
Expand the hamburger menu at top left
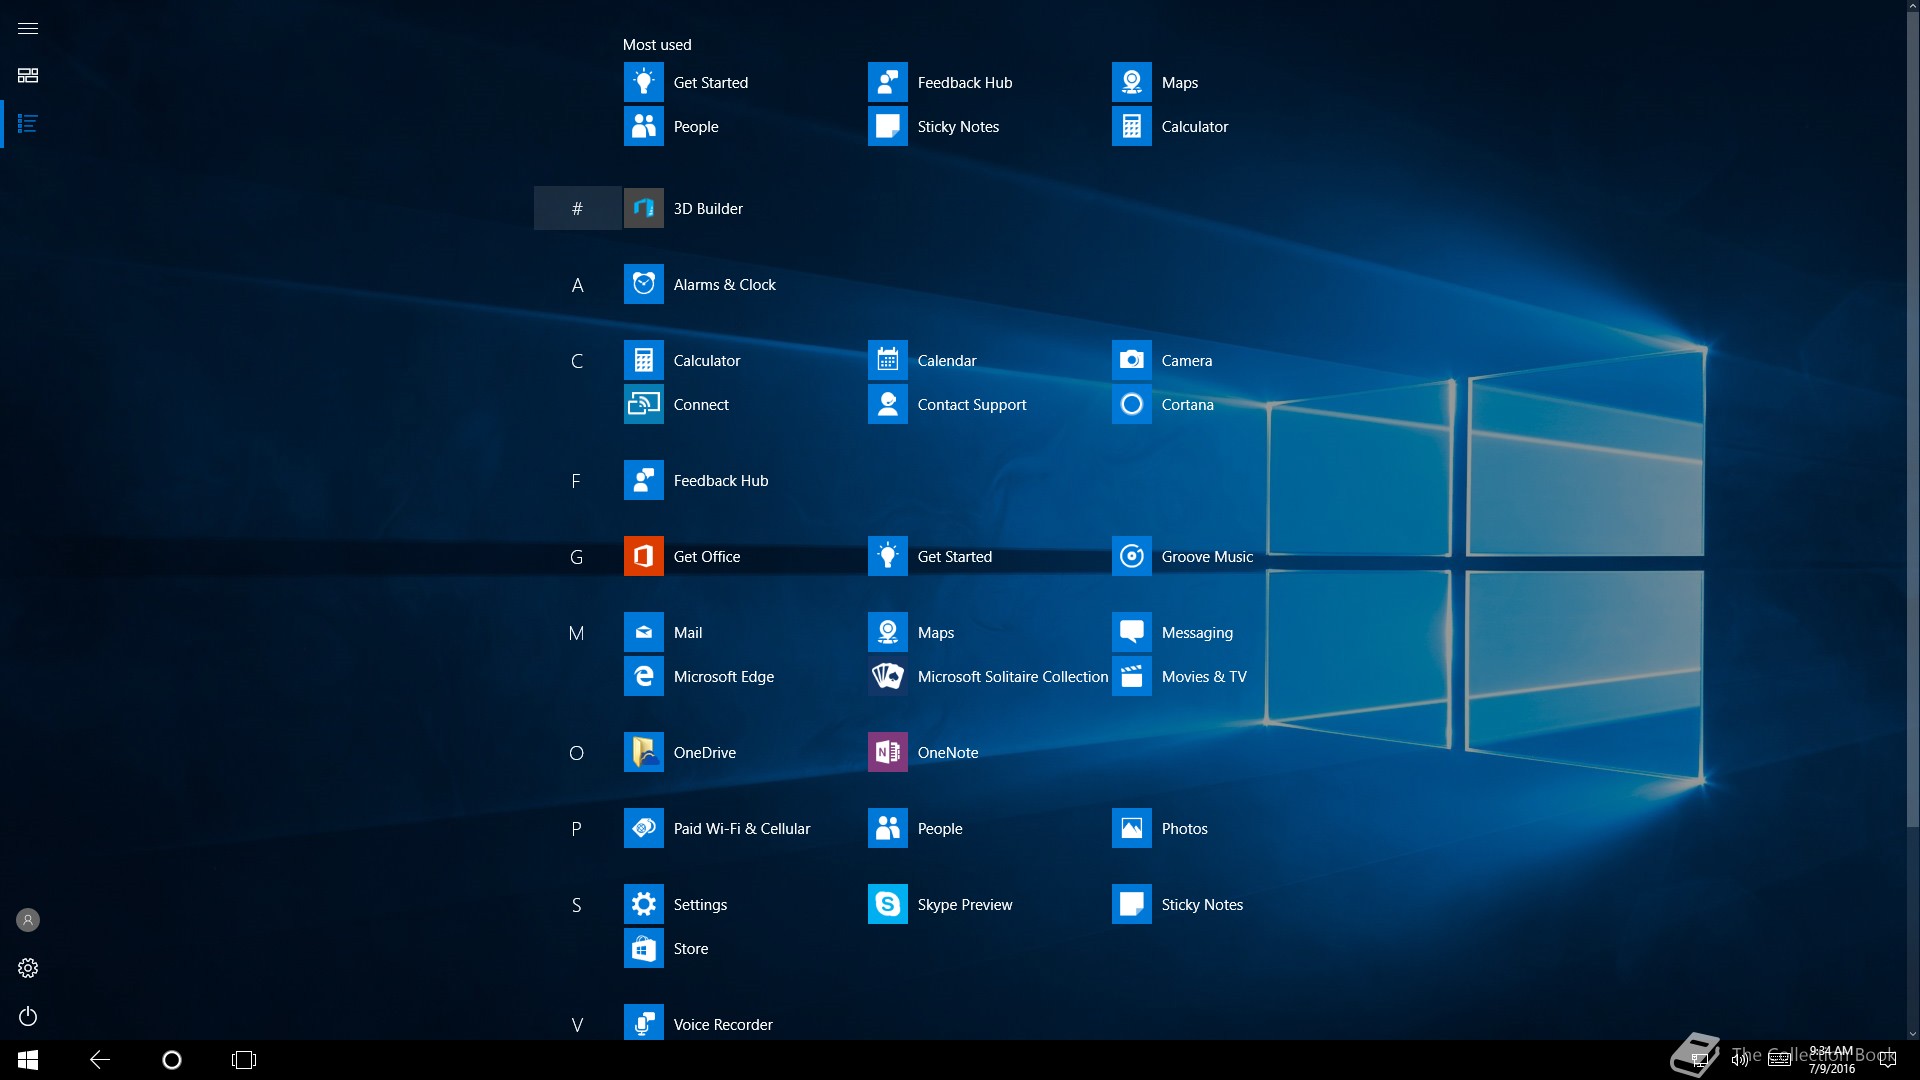pyautogui.click(x=28, y=28)
